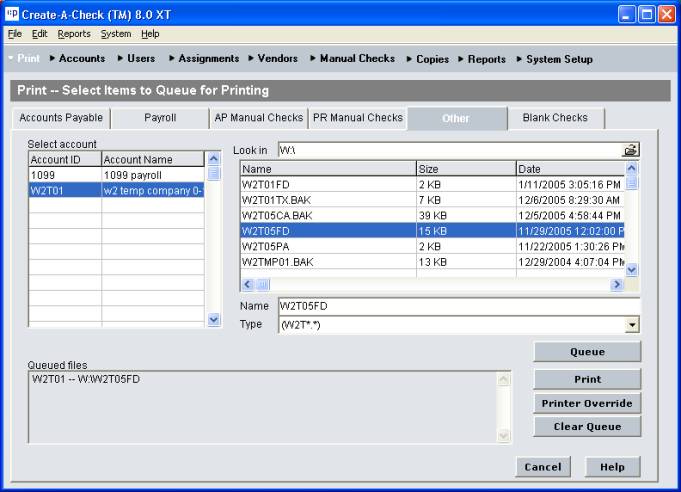The image size is (681, 492).
Task: Open the Type dropdown arrow
Action: [x=632, y=325]
